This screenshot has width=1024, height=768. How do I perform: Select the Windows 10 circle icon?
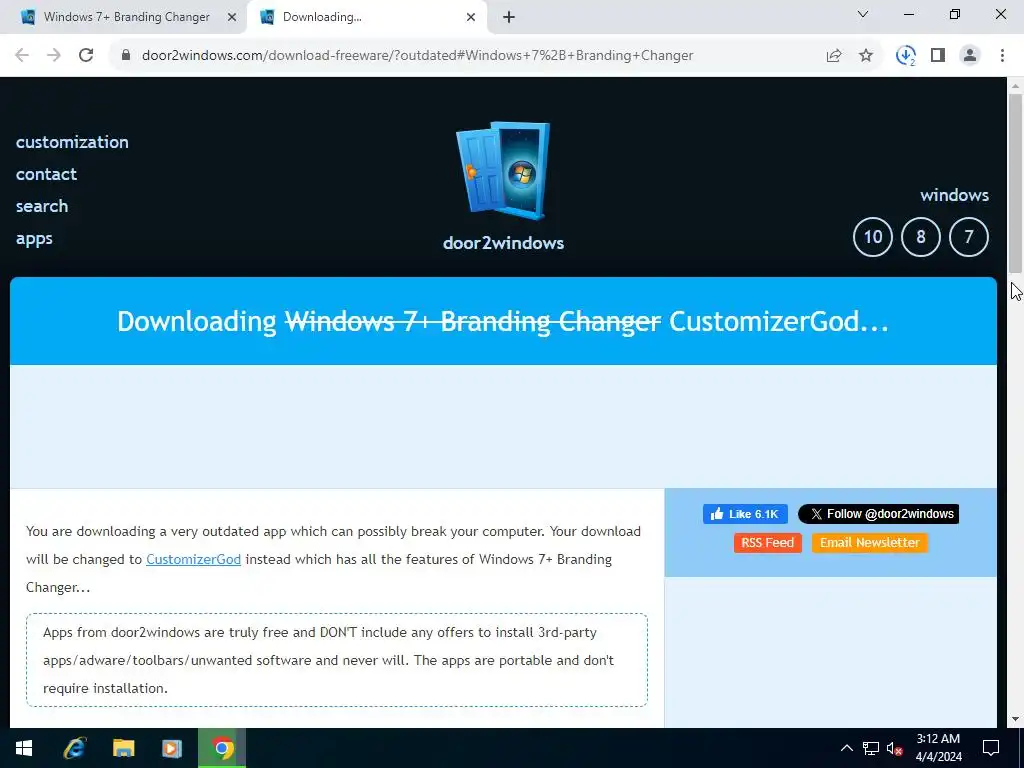872,236
